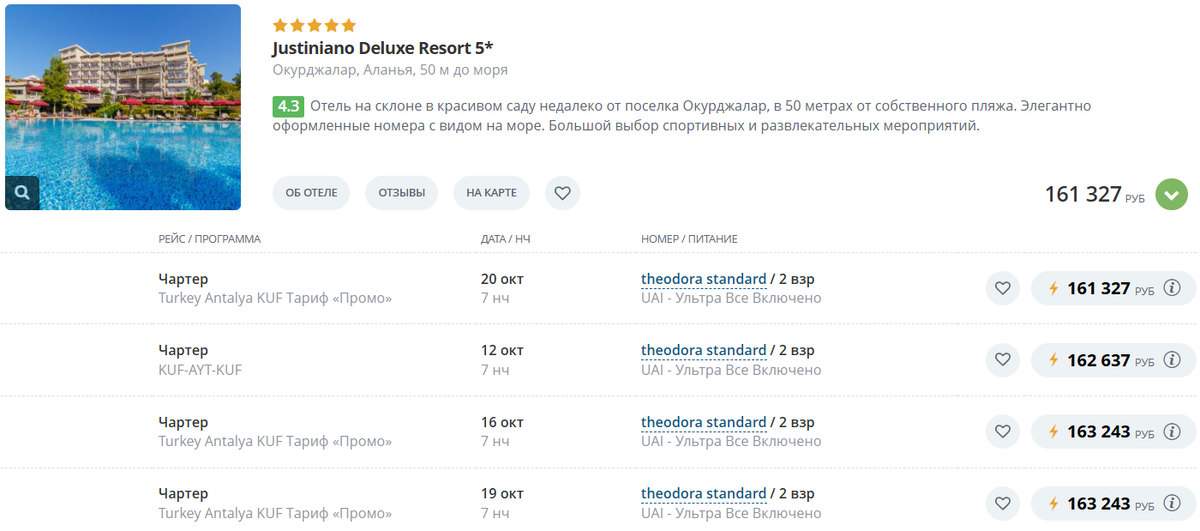Open theodora standard link for 16 окт
The height and width of the screenshot is (531, 1200).
pos(704,422)
